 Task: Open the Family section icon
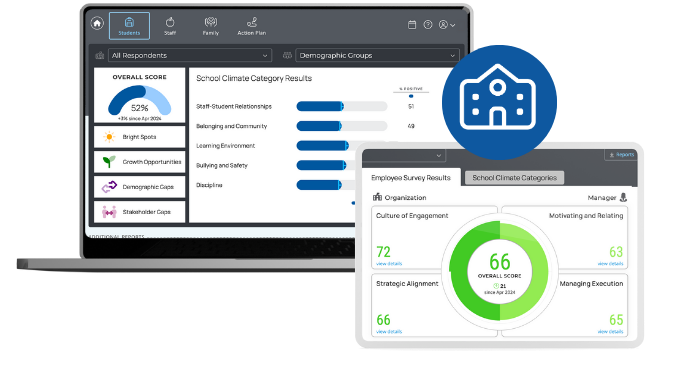211,22
